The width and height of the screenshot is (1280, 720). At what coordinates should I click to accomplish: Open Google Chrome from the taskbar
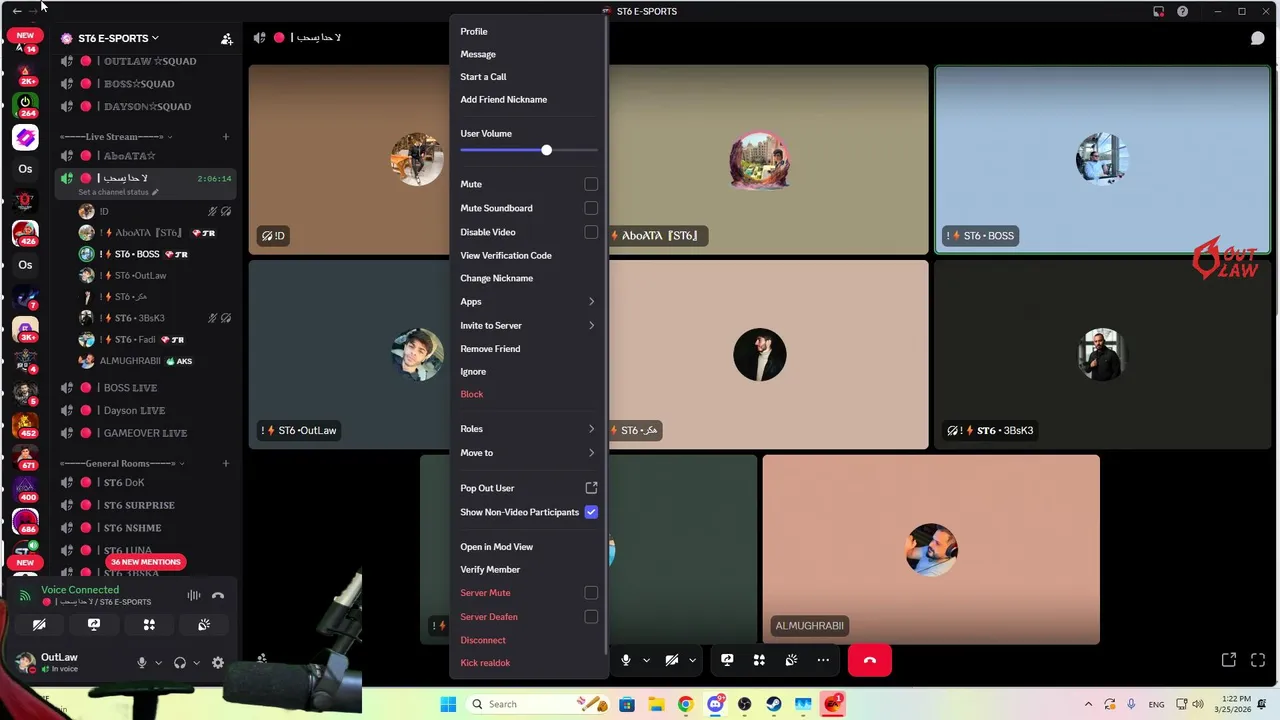pos(685,704)
